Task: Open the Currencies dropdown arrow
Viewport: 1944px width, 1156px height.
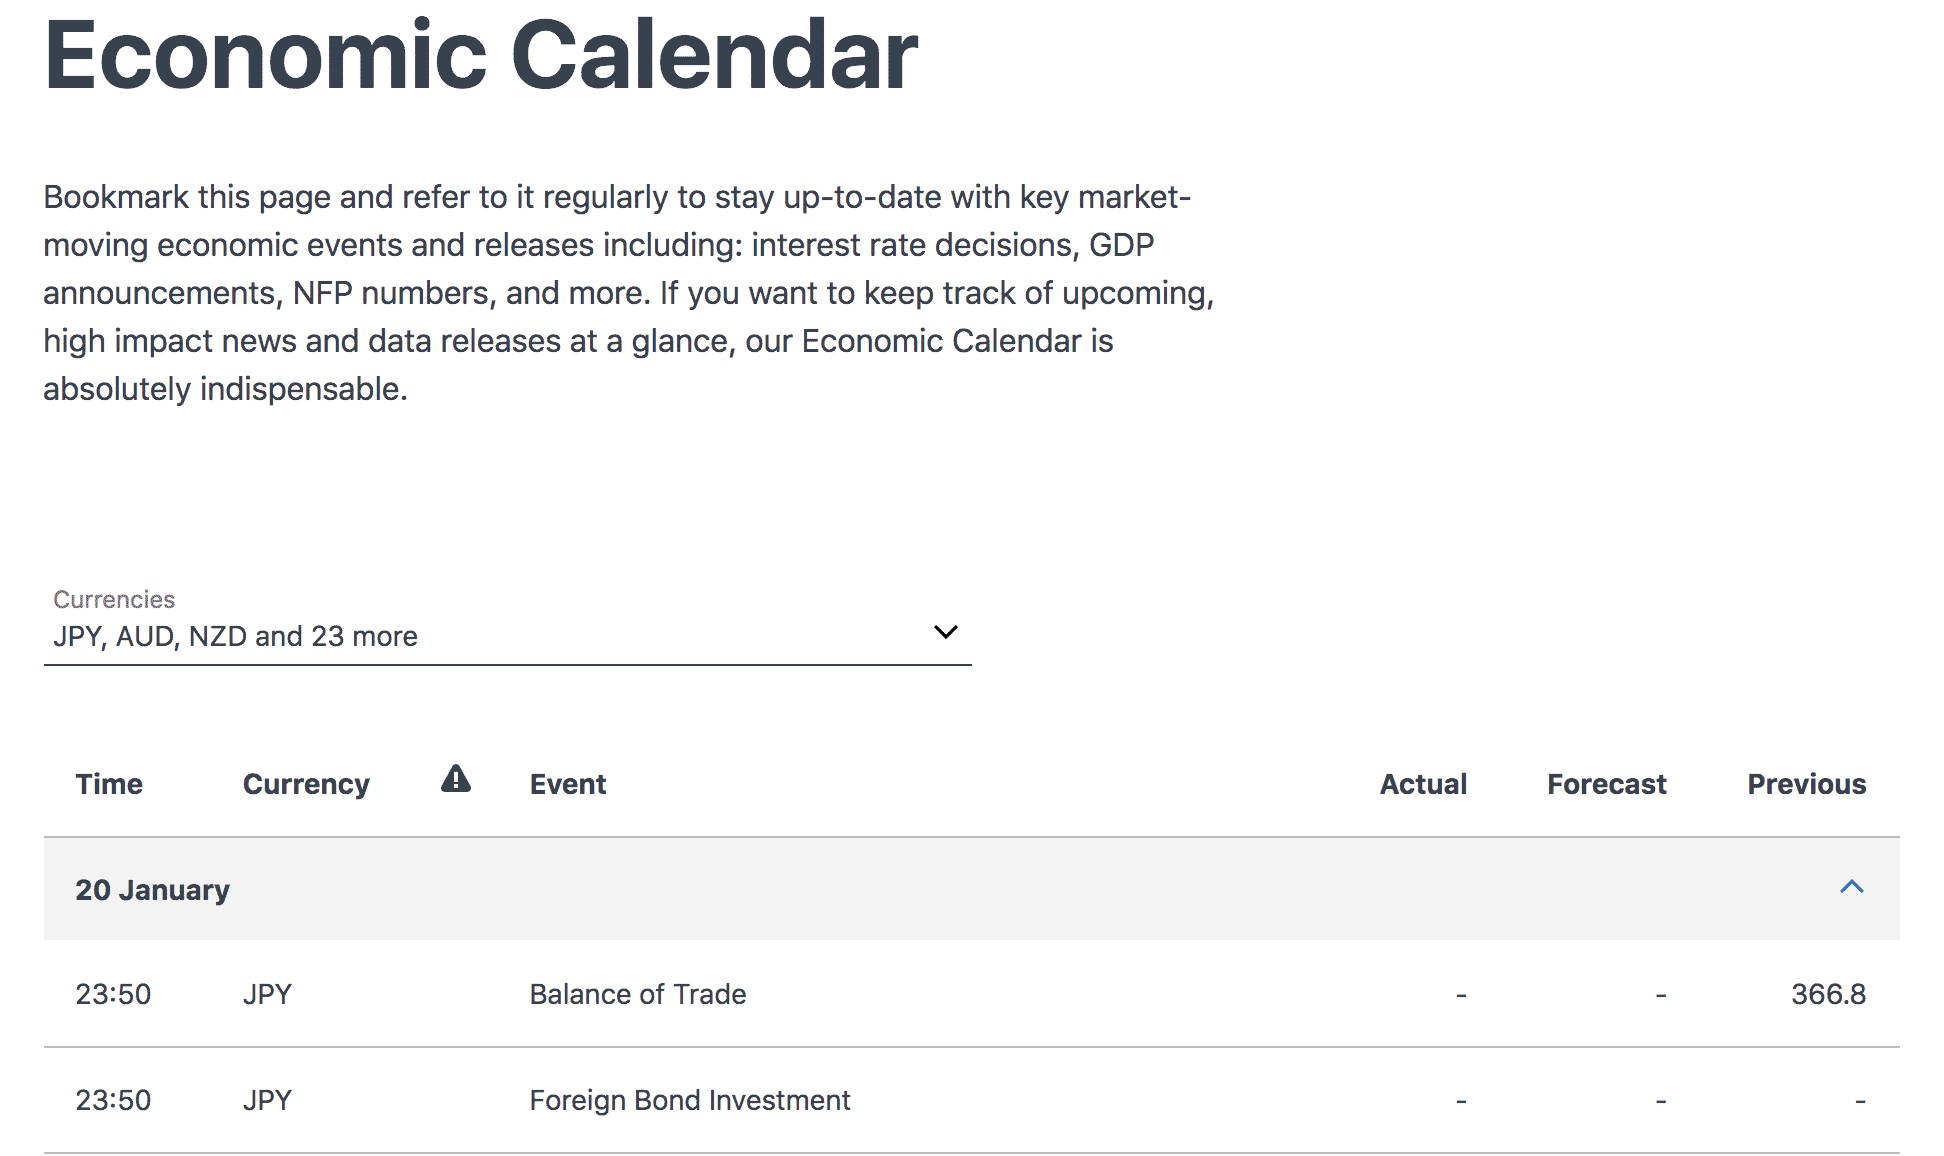Action: click(x=945, y=632)
